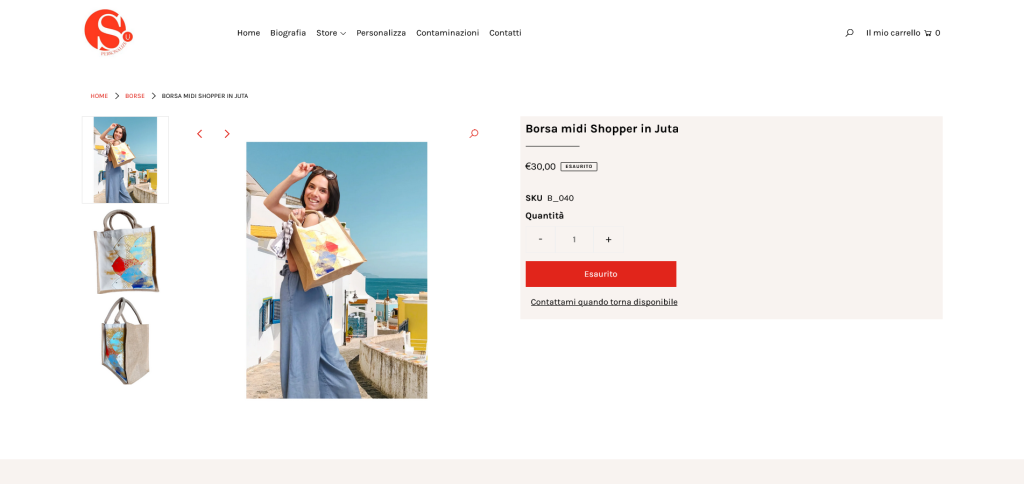Expand the Store dropdown menu
This screenshot has width=1024, height=484.
[x=330, y=33]
